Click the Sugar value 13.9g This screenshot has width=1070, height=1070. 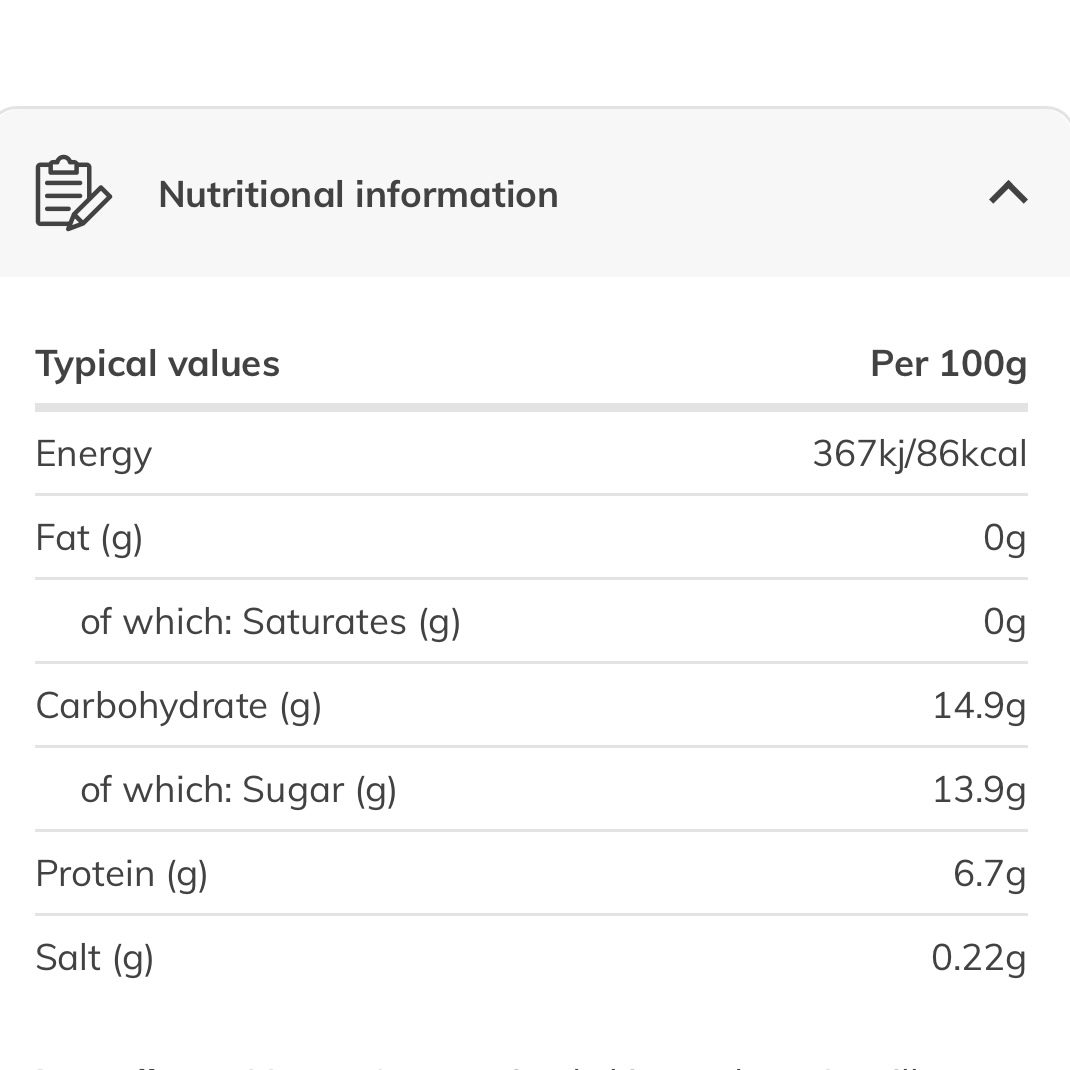point(979,790)
